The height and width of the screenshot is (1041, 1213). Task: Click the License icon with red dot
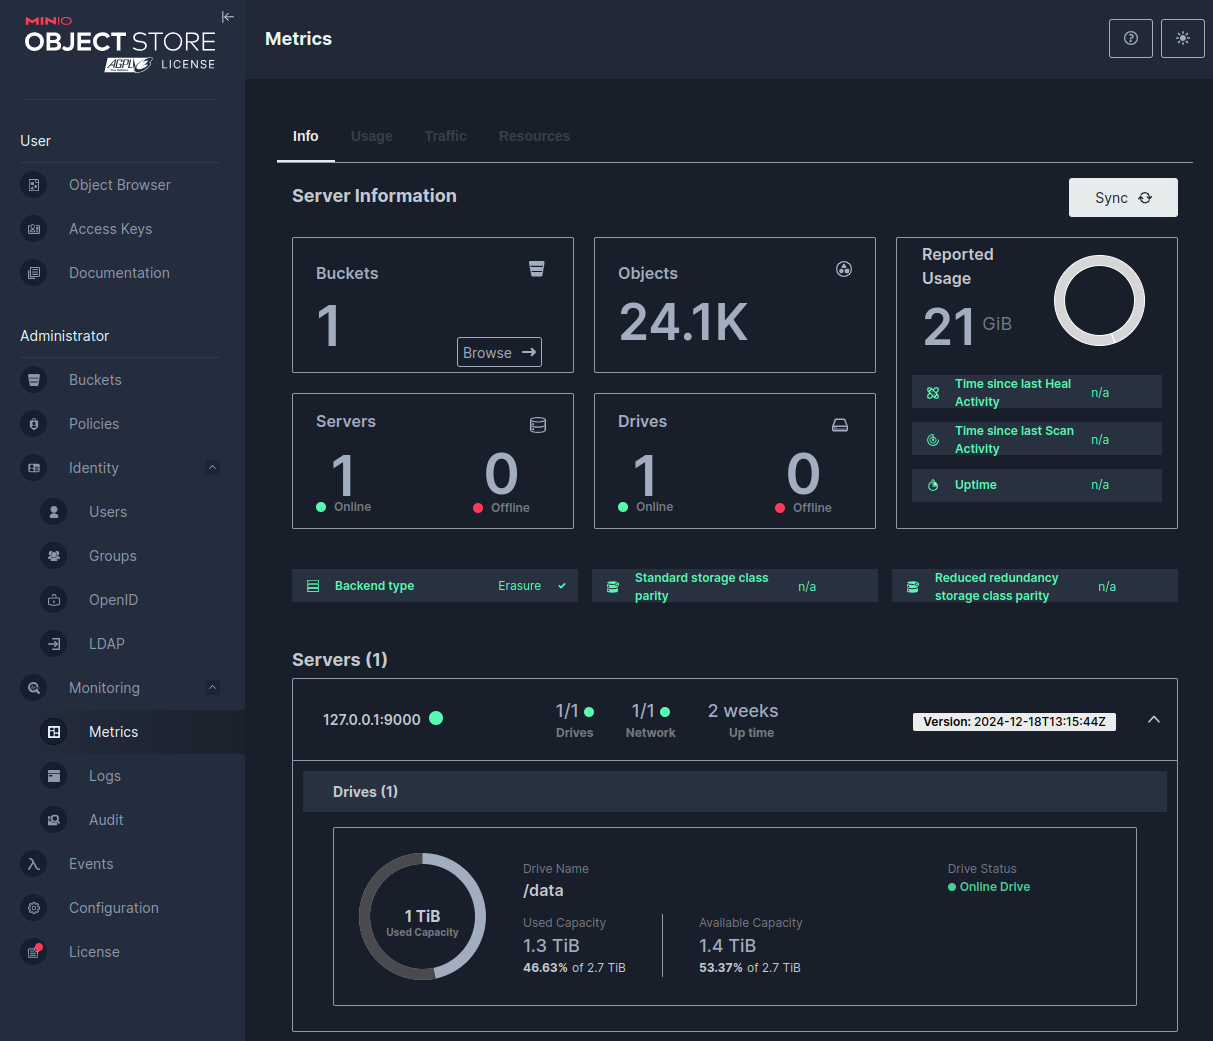34,952
